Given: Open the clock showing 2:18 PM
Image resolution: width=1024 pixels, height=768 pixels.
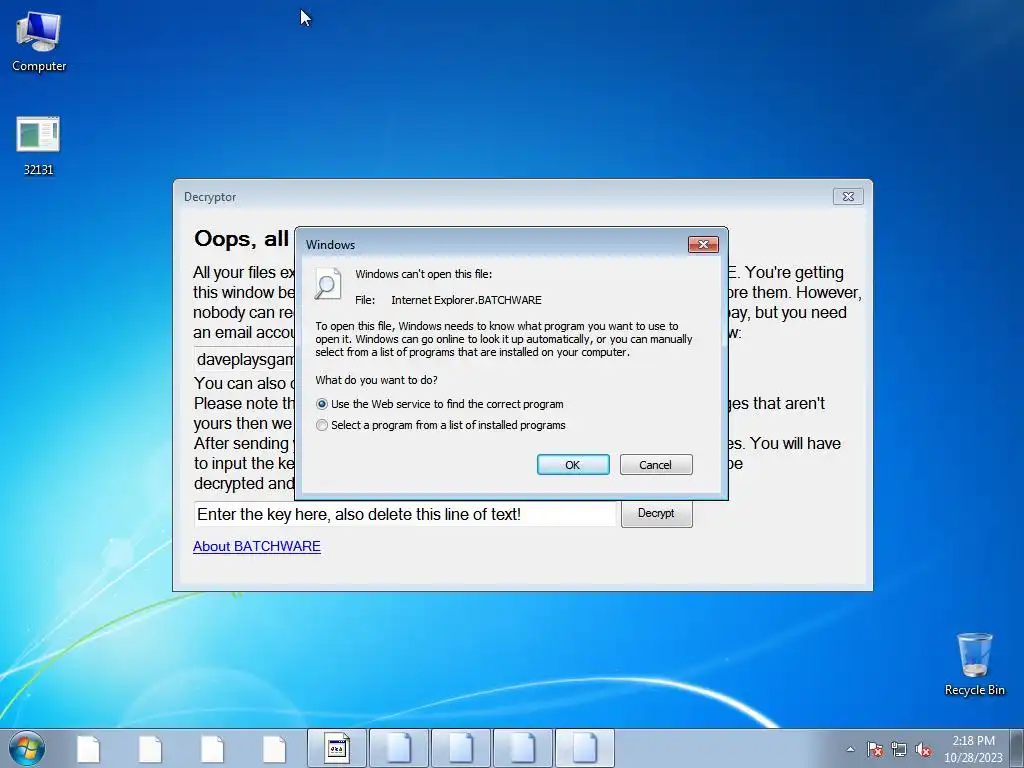Looking at the screenshot, I should [973, 749].
